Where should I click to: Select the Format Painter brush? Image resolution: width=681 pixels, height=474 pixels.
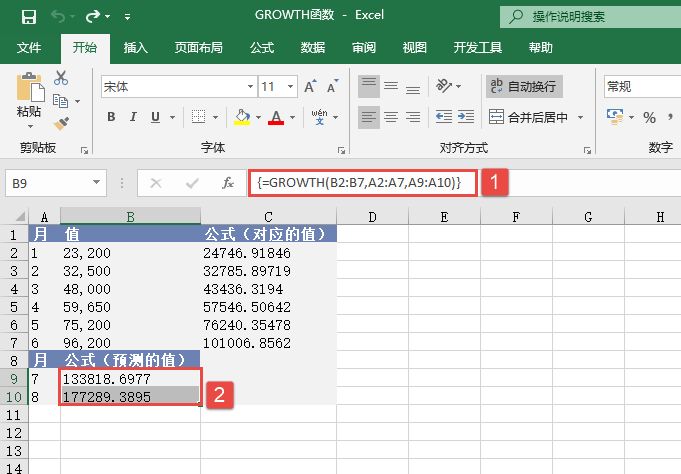point(61,123)
